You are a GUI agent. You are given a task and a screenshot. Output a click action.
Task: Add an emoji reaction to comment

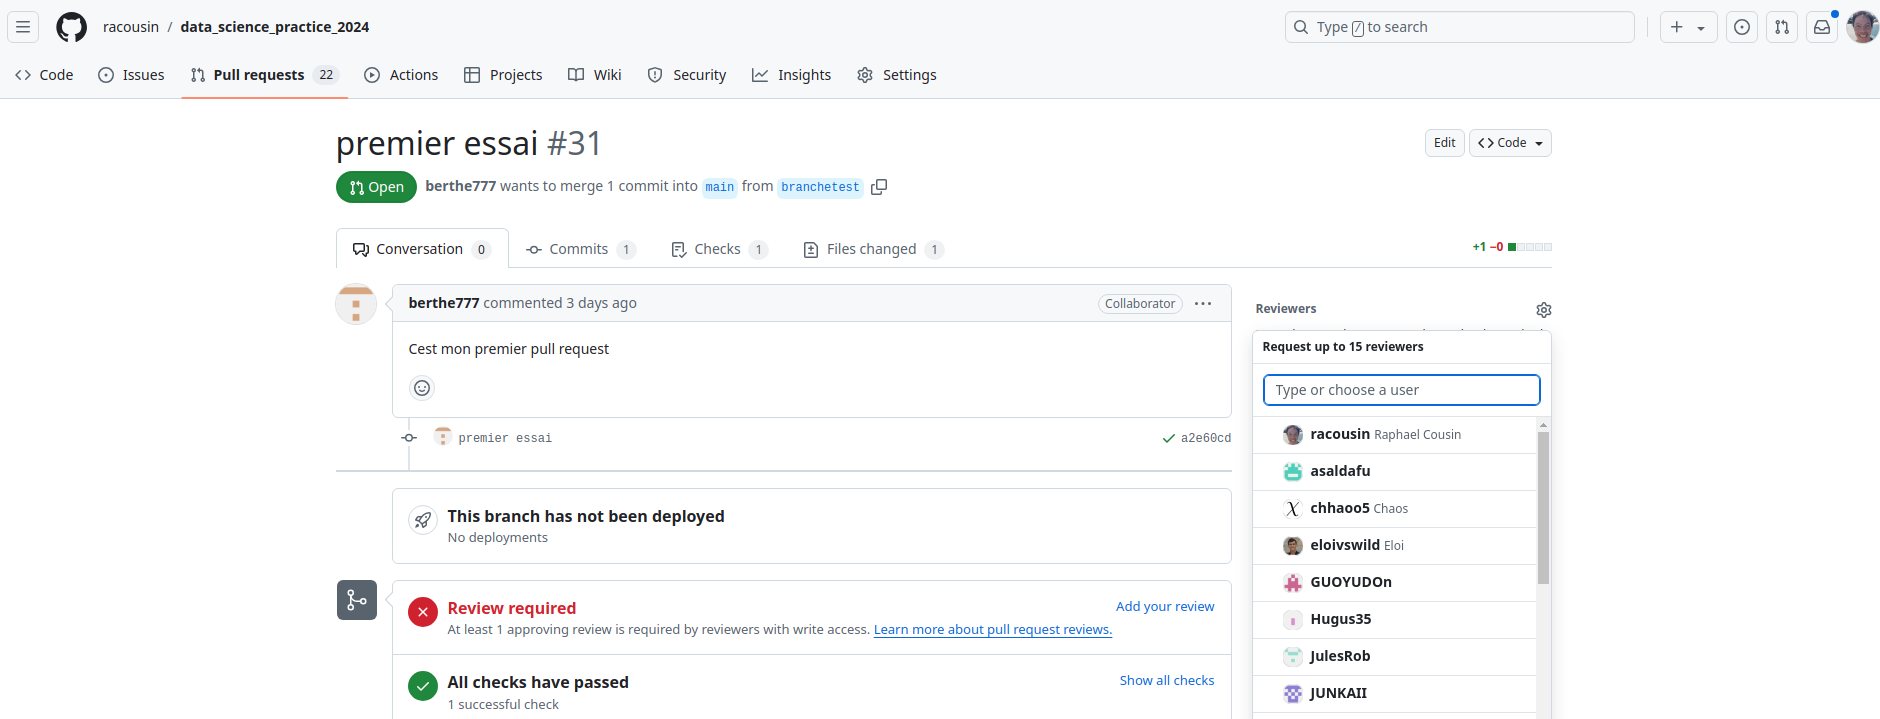pyautogui.click(x=422, y=388)
